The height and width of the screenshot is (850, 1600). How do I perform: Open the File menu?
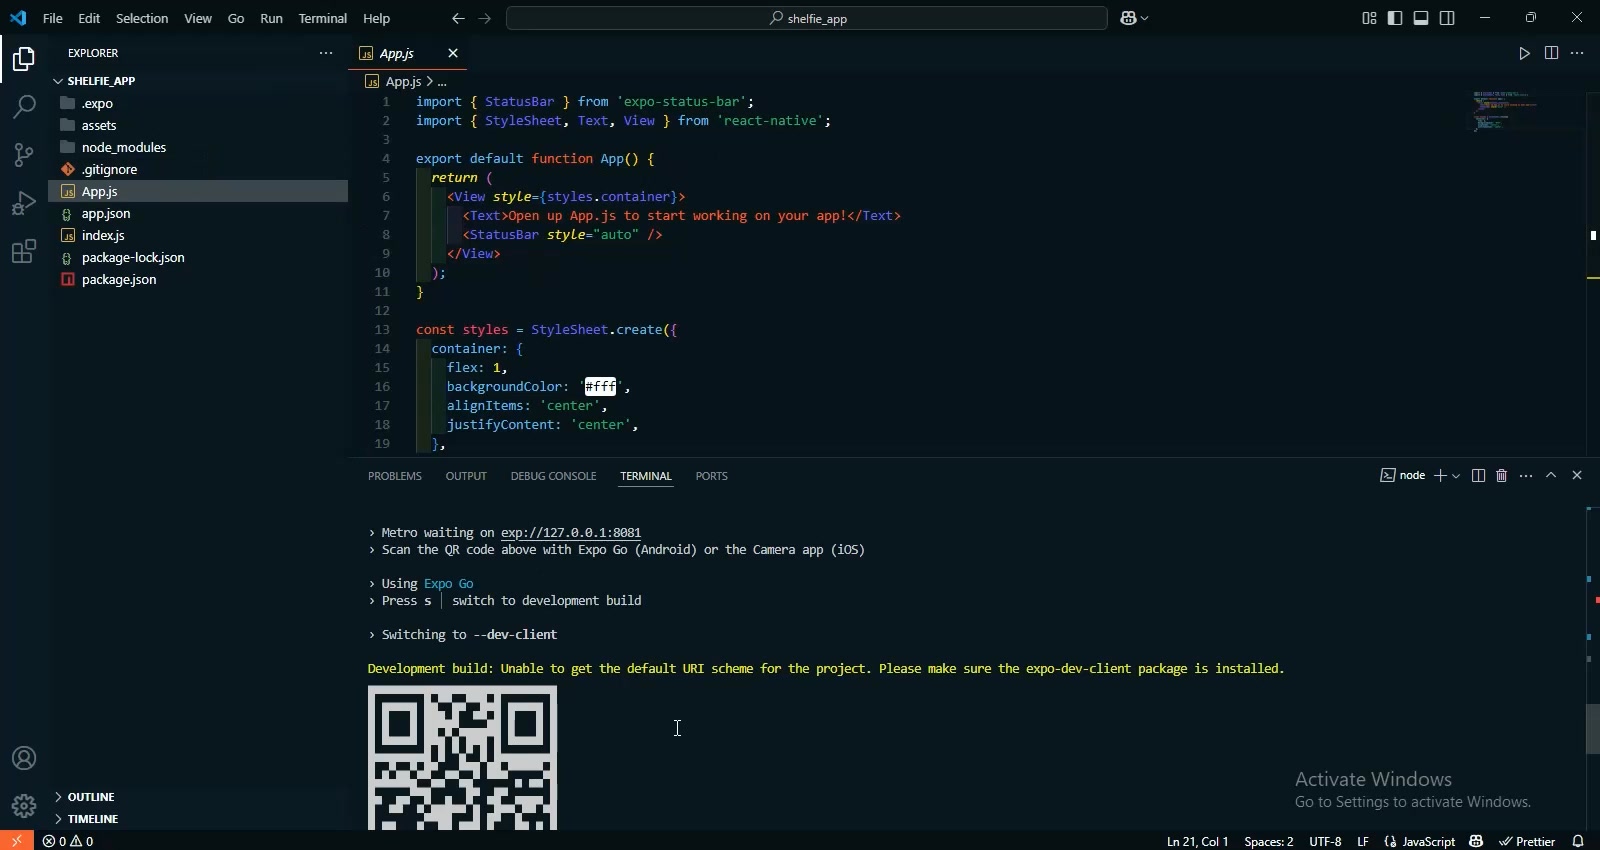click(x=53, y=19)
